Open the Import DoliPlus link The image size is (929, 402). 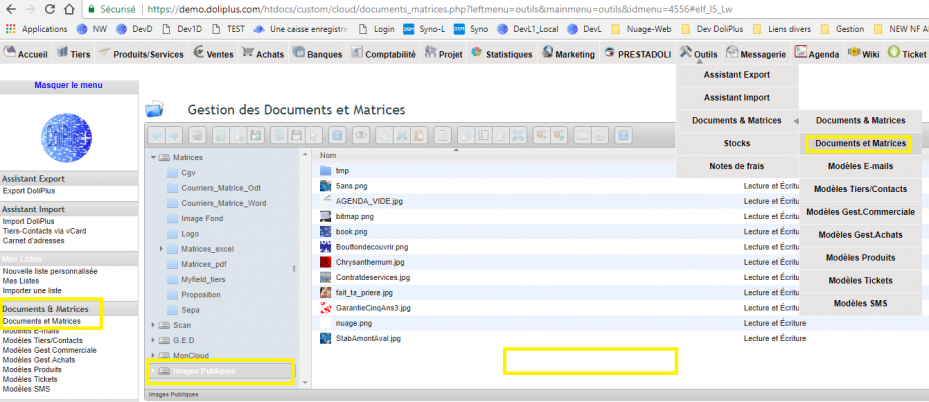pos(28,221)
